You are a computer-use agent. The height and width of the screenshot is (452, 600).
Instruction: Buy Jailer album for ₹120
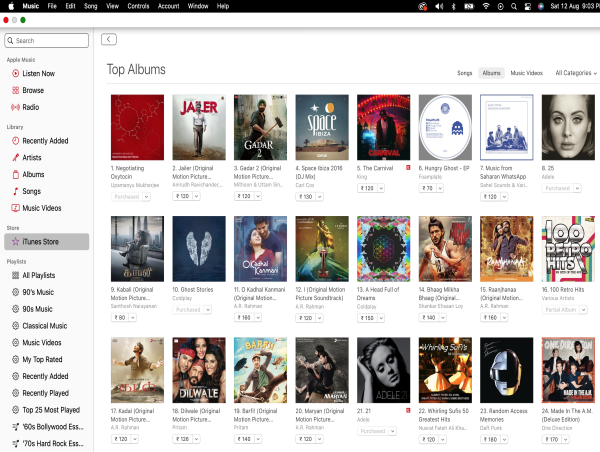coord(183,196)
